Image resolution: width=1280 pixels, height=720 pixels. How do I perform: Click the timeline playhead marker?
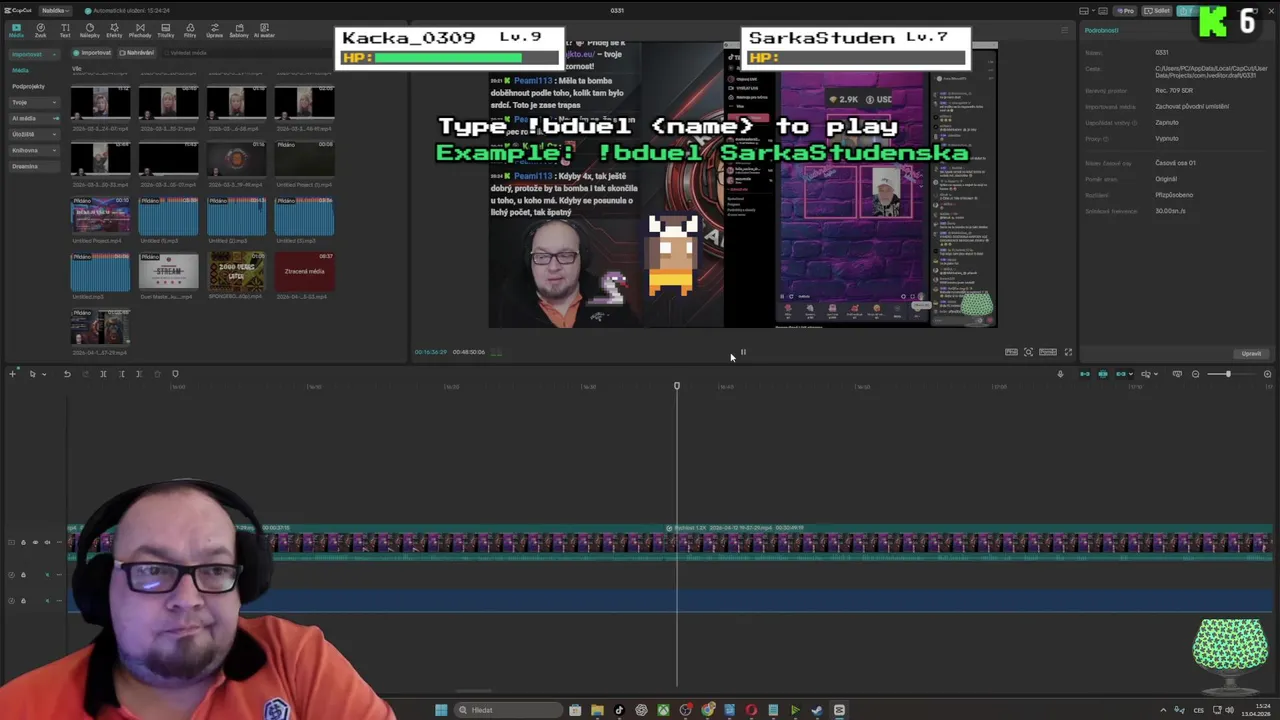pos(677,385)
